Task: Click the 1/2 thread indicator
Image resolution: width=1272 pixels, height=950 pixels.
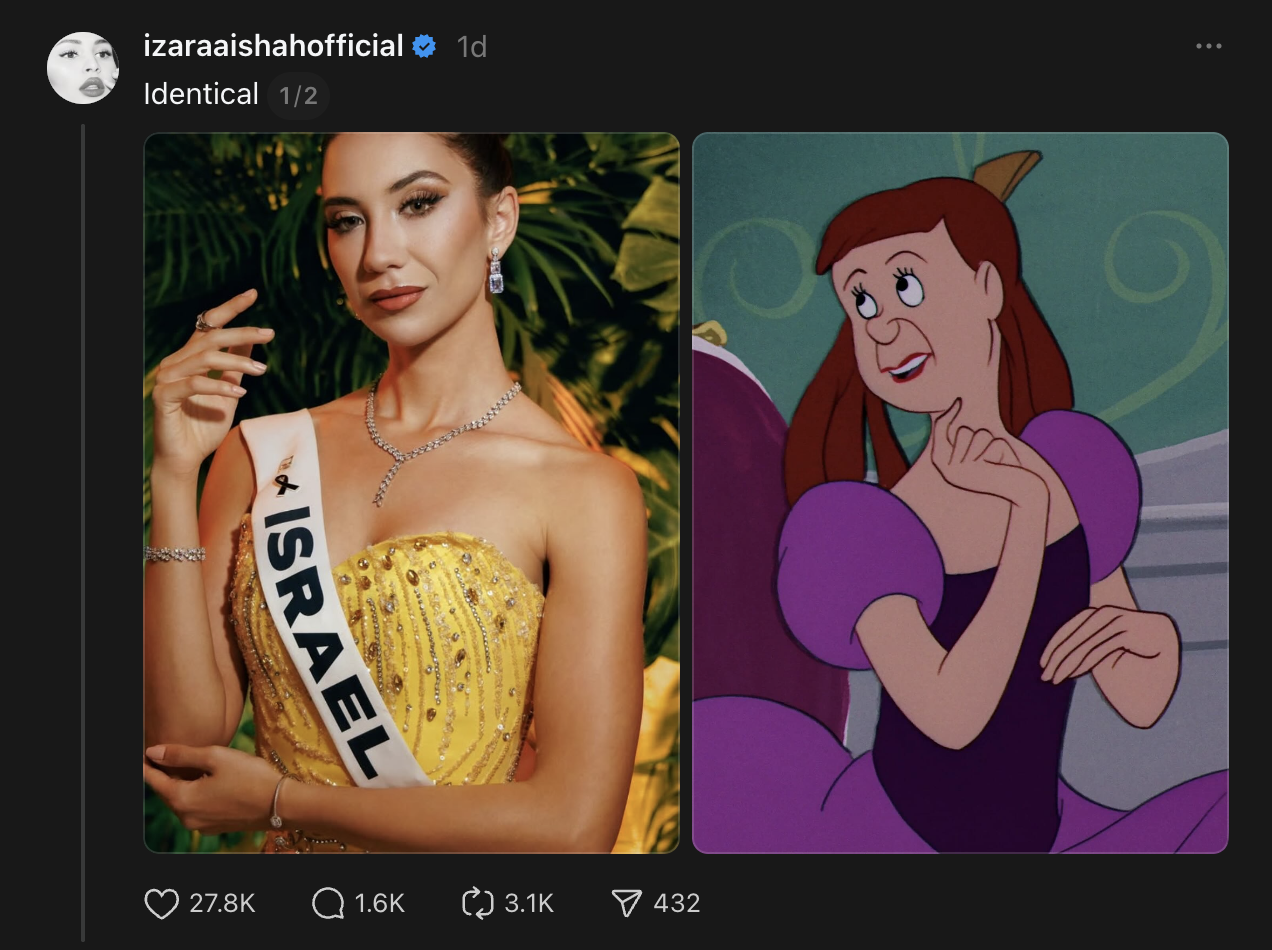Action: 298,96
